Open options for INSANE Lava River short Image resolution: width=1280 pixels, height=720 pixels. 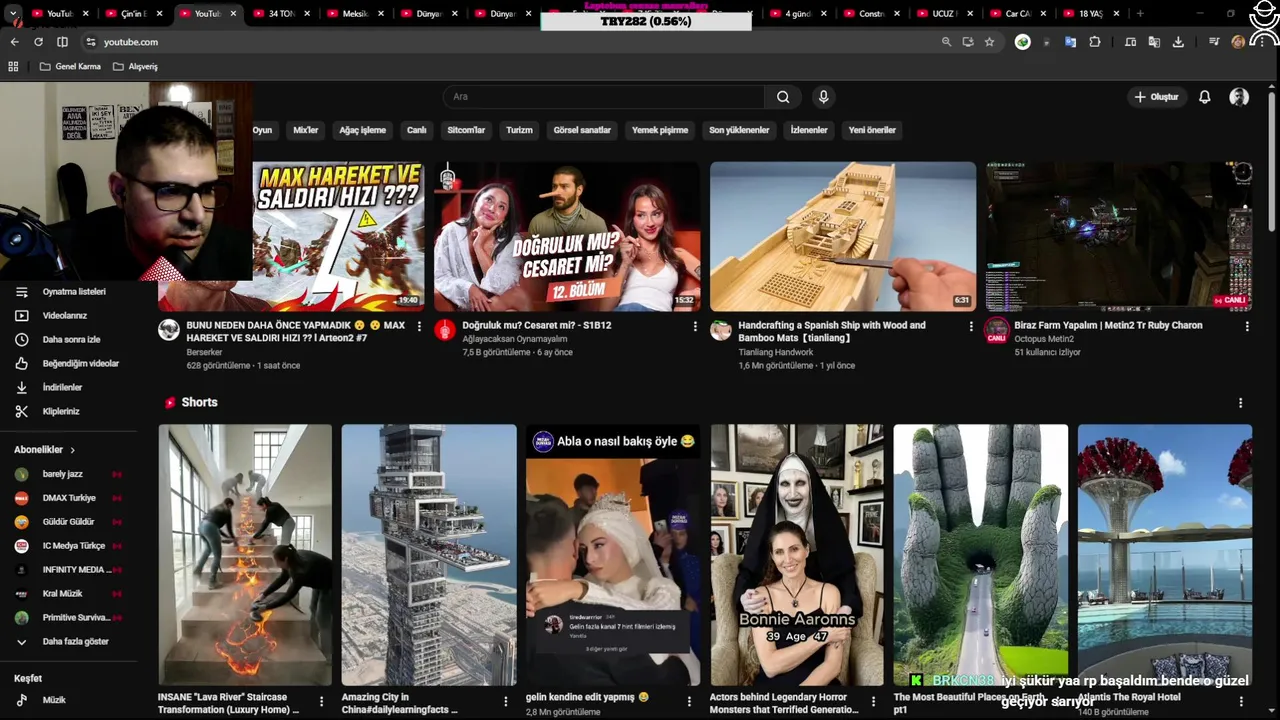coord(321,702)
